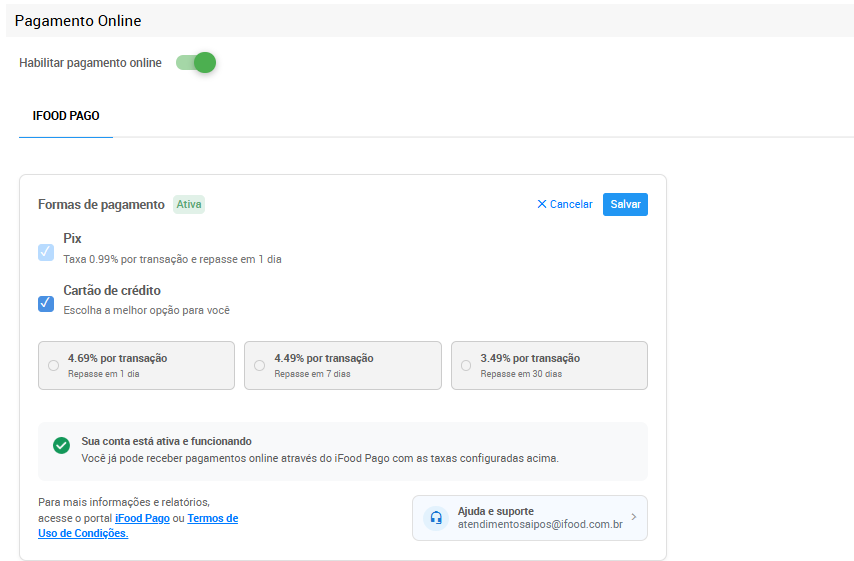Image resolution: width=854 pixels, height=561 pixels.
Task: Uncheck the Cartão de crédito checkbox
Action: 46,303
